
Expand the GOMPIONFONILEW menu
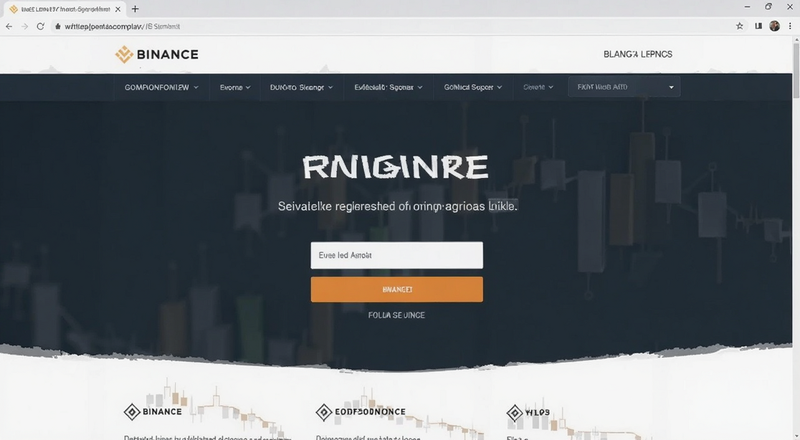[x=161, y=87]
